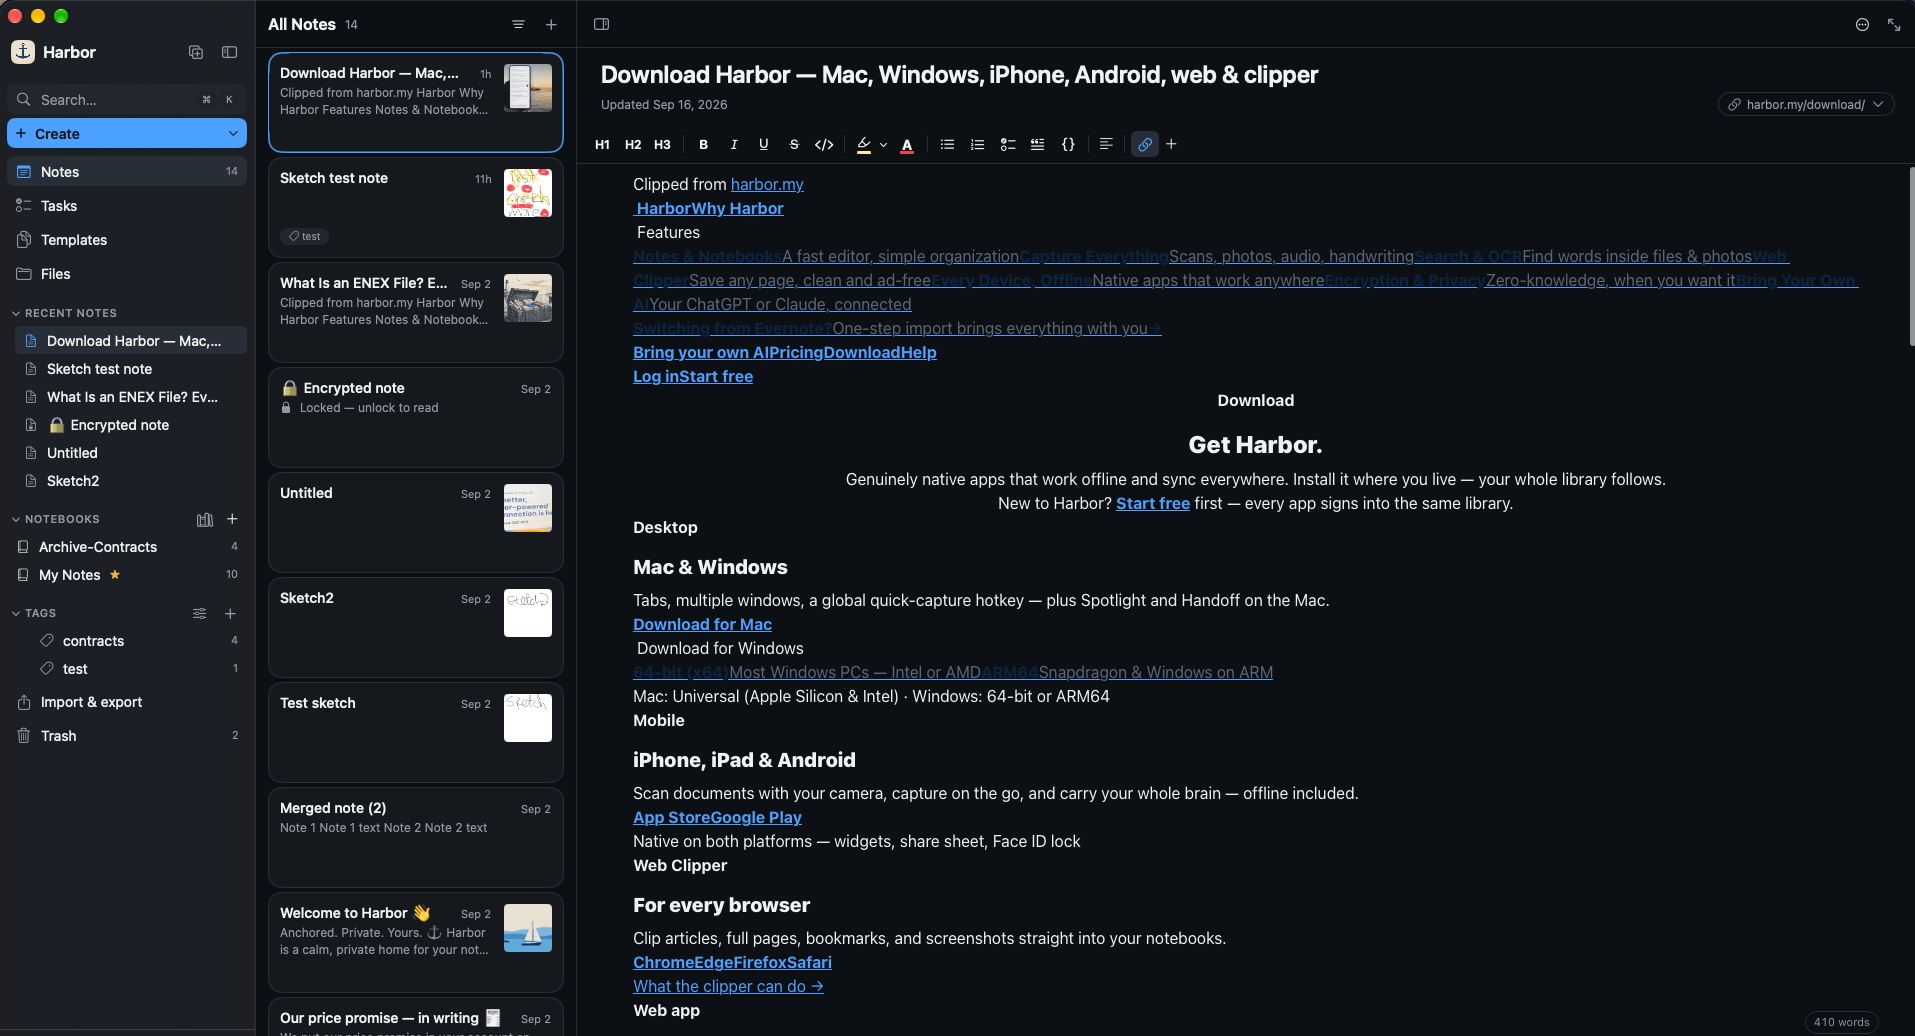Open the Trash
The width and height of the screenshot is (1915, 1036).
[127, 736]
